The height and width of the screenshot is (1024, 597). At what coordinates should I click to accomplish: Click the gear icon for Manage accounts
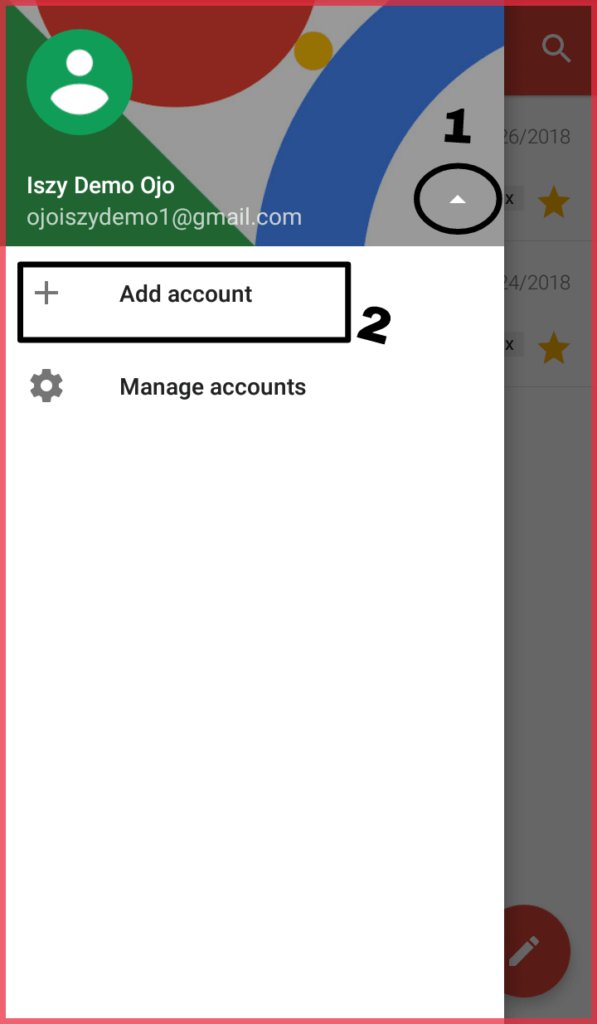pyautogui.click(x=46, y=387)
